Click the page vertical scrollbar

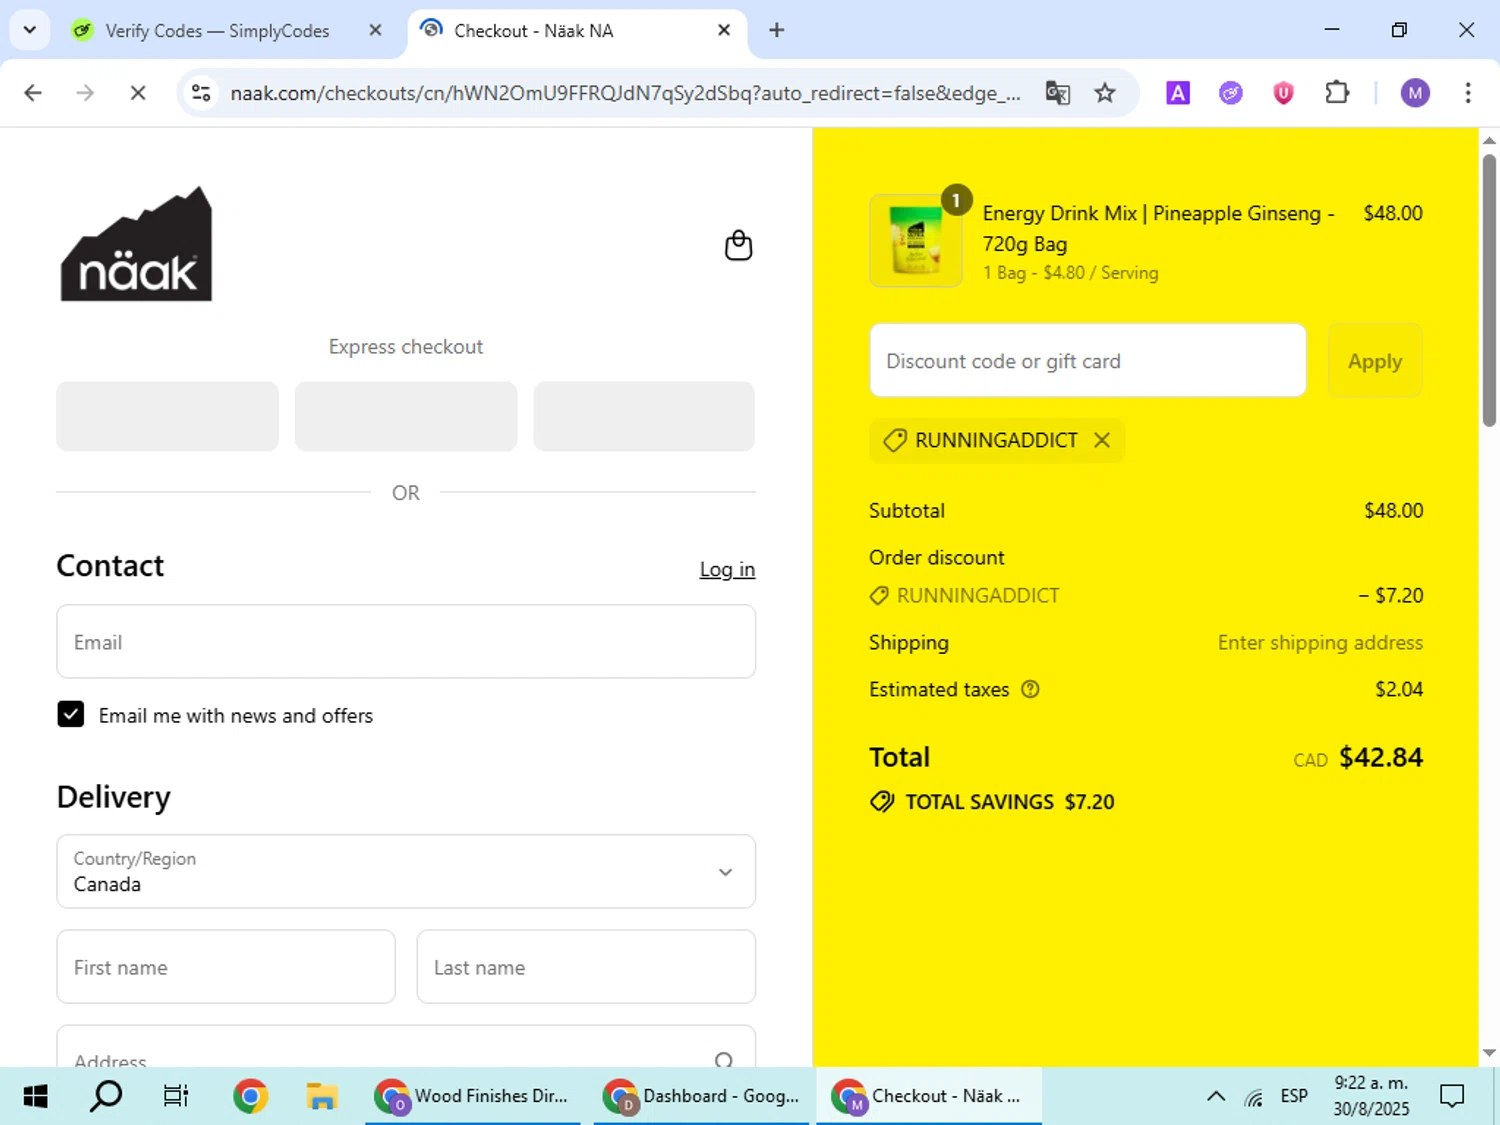coord(1489,290)
